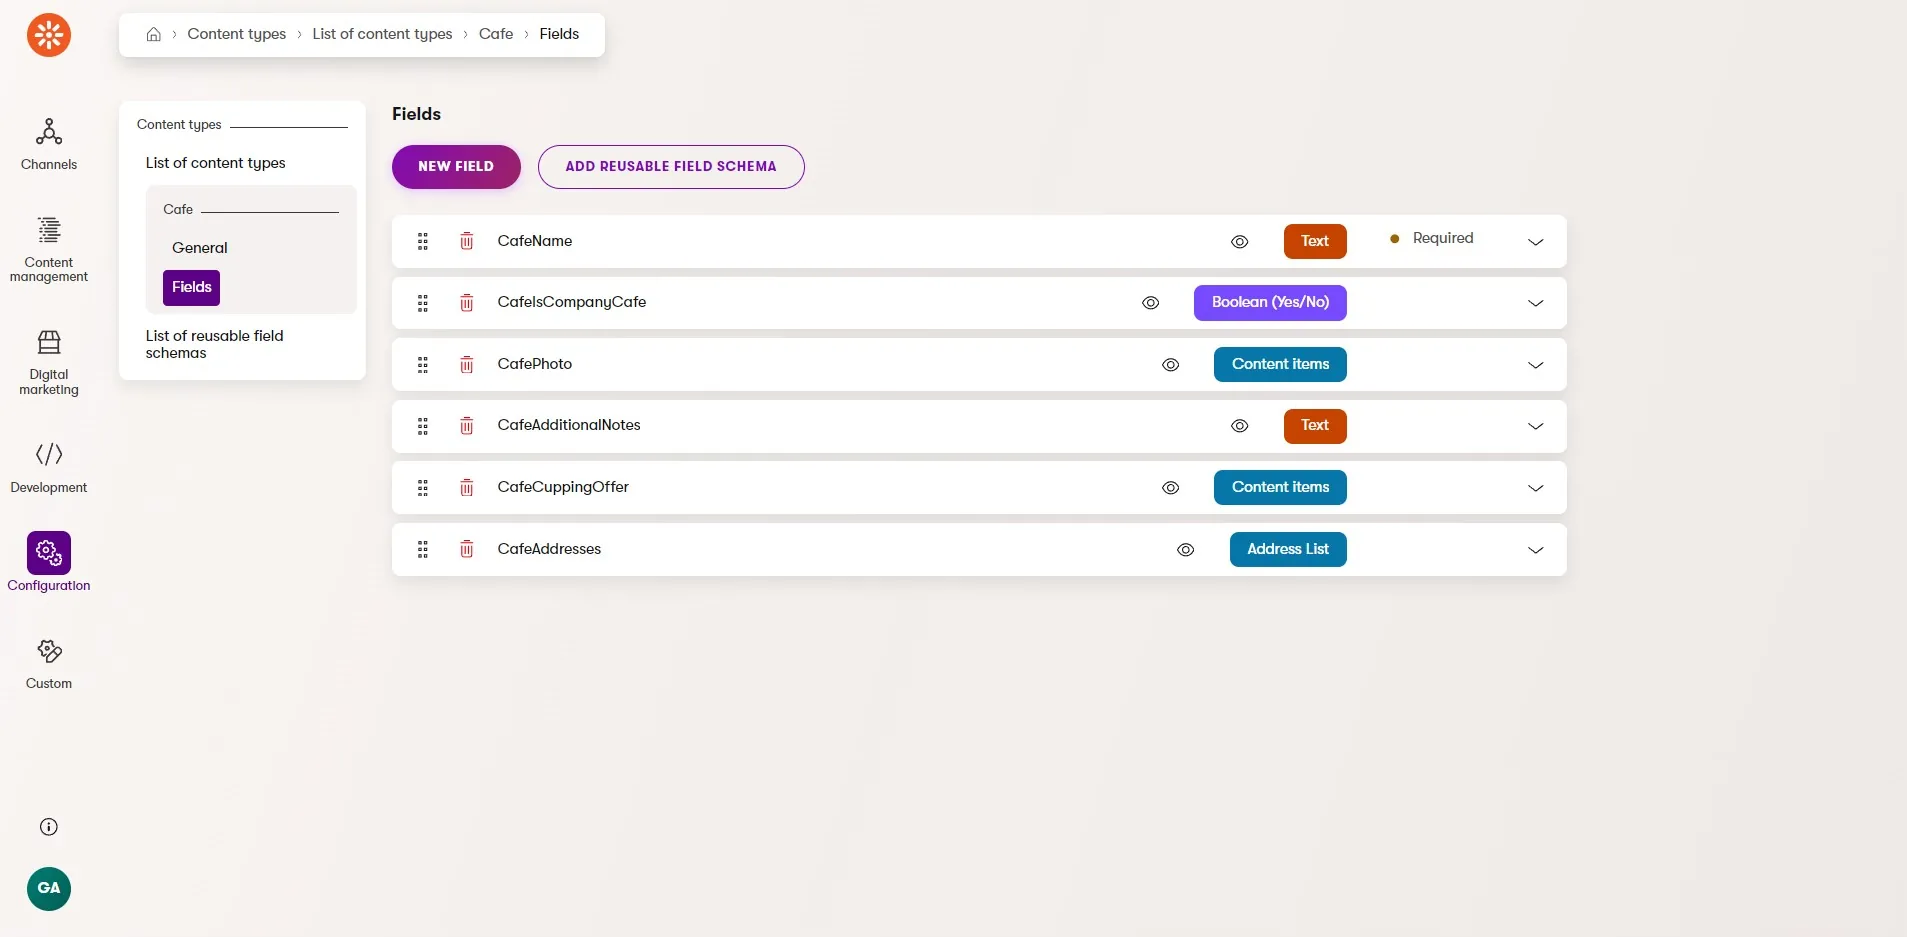Click Content types breadcrumb link

click(x=237, y=34)
